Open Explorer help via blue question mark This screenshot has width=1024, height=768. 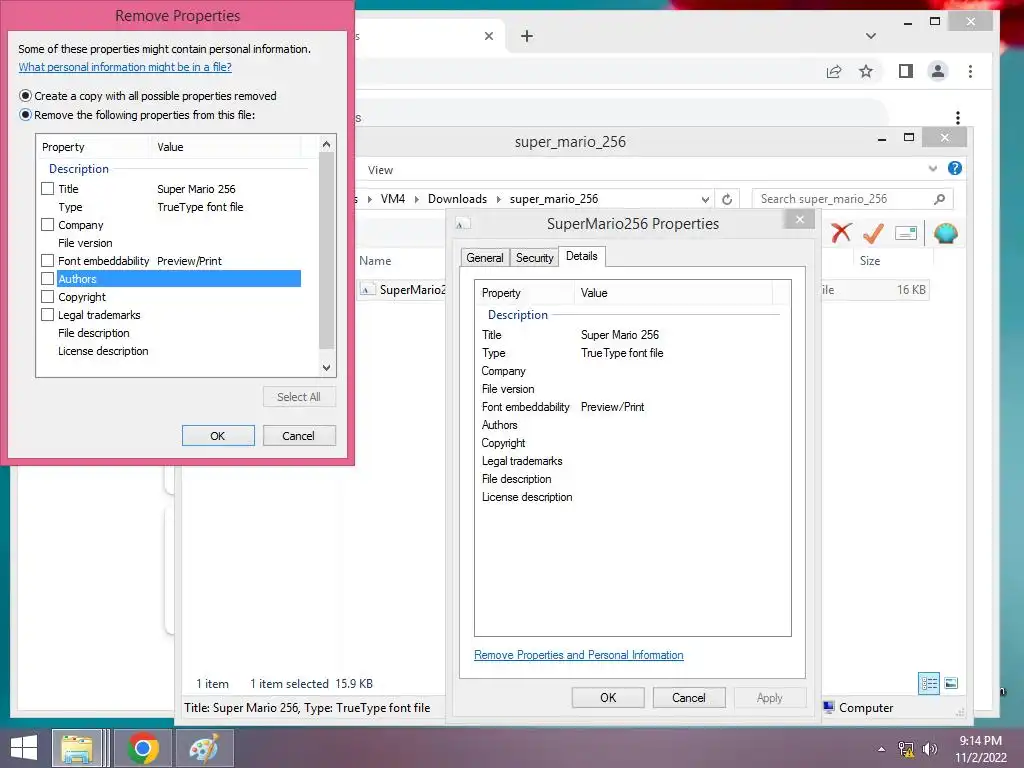pos(954,168)
